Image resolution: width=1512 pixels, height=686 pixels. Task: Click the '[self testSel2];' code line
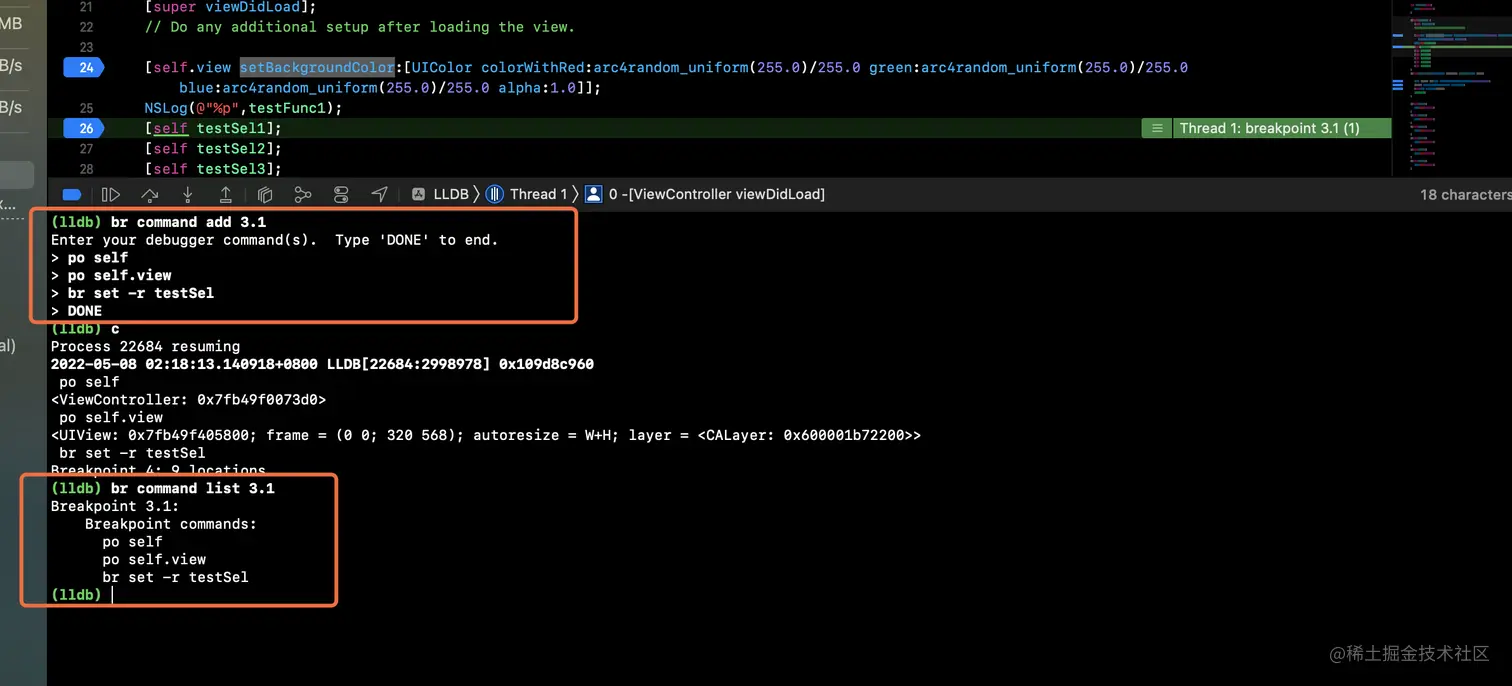213,148
